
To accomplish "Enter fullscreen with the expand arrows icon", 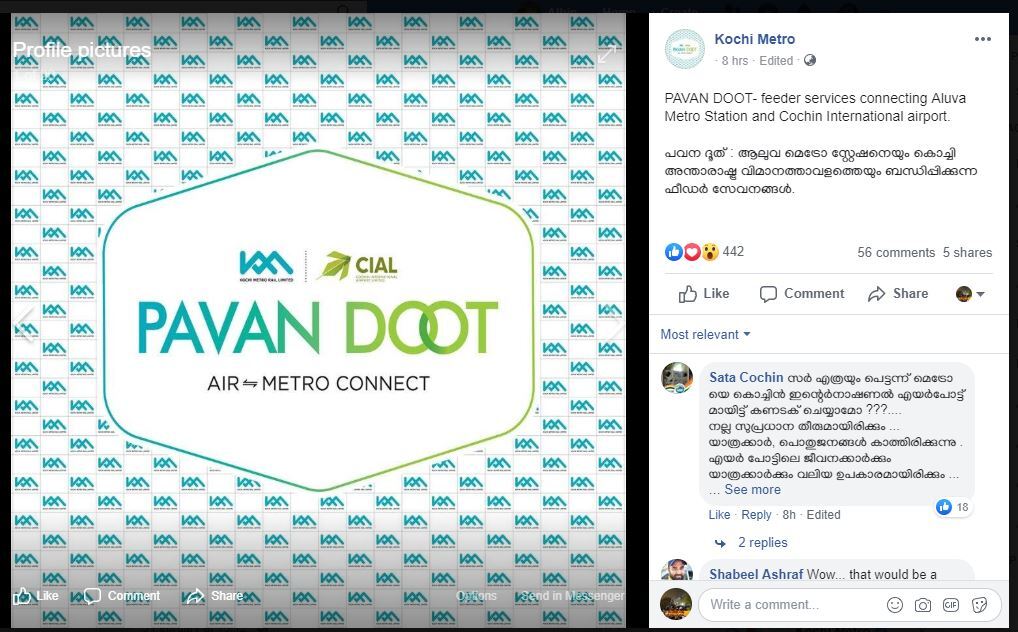I will (606, 55).
